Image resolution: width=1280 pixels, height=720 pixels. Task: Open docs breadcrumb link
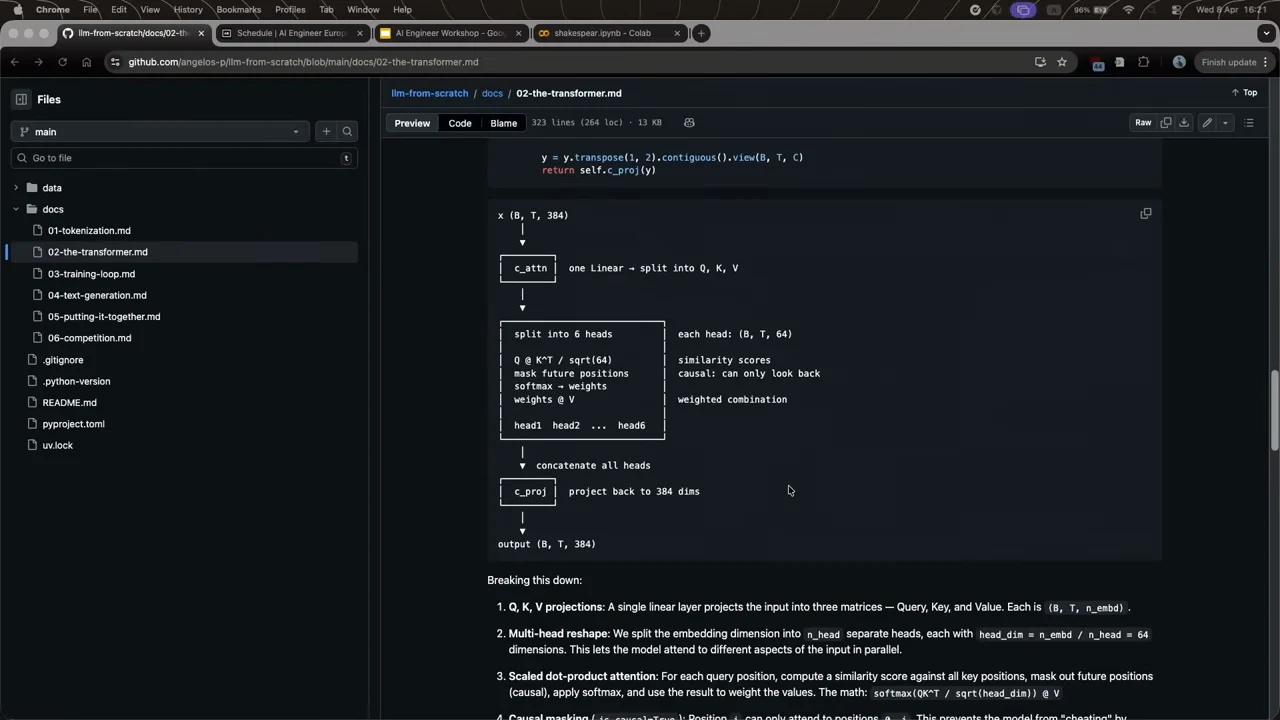[492, 93]
